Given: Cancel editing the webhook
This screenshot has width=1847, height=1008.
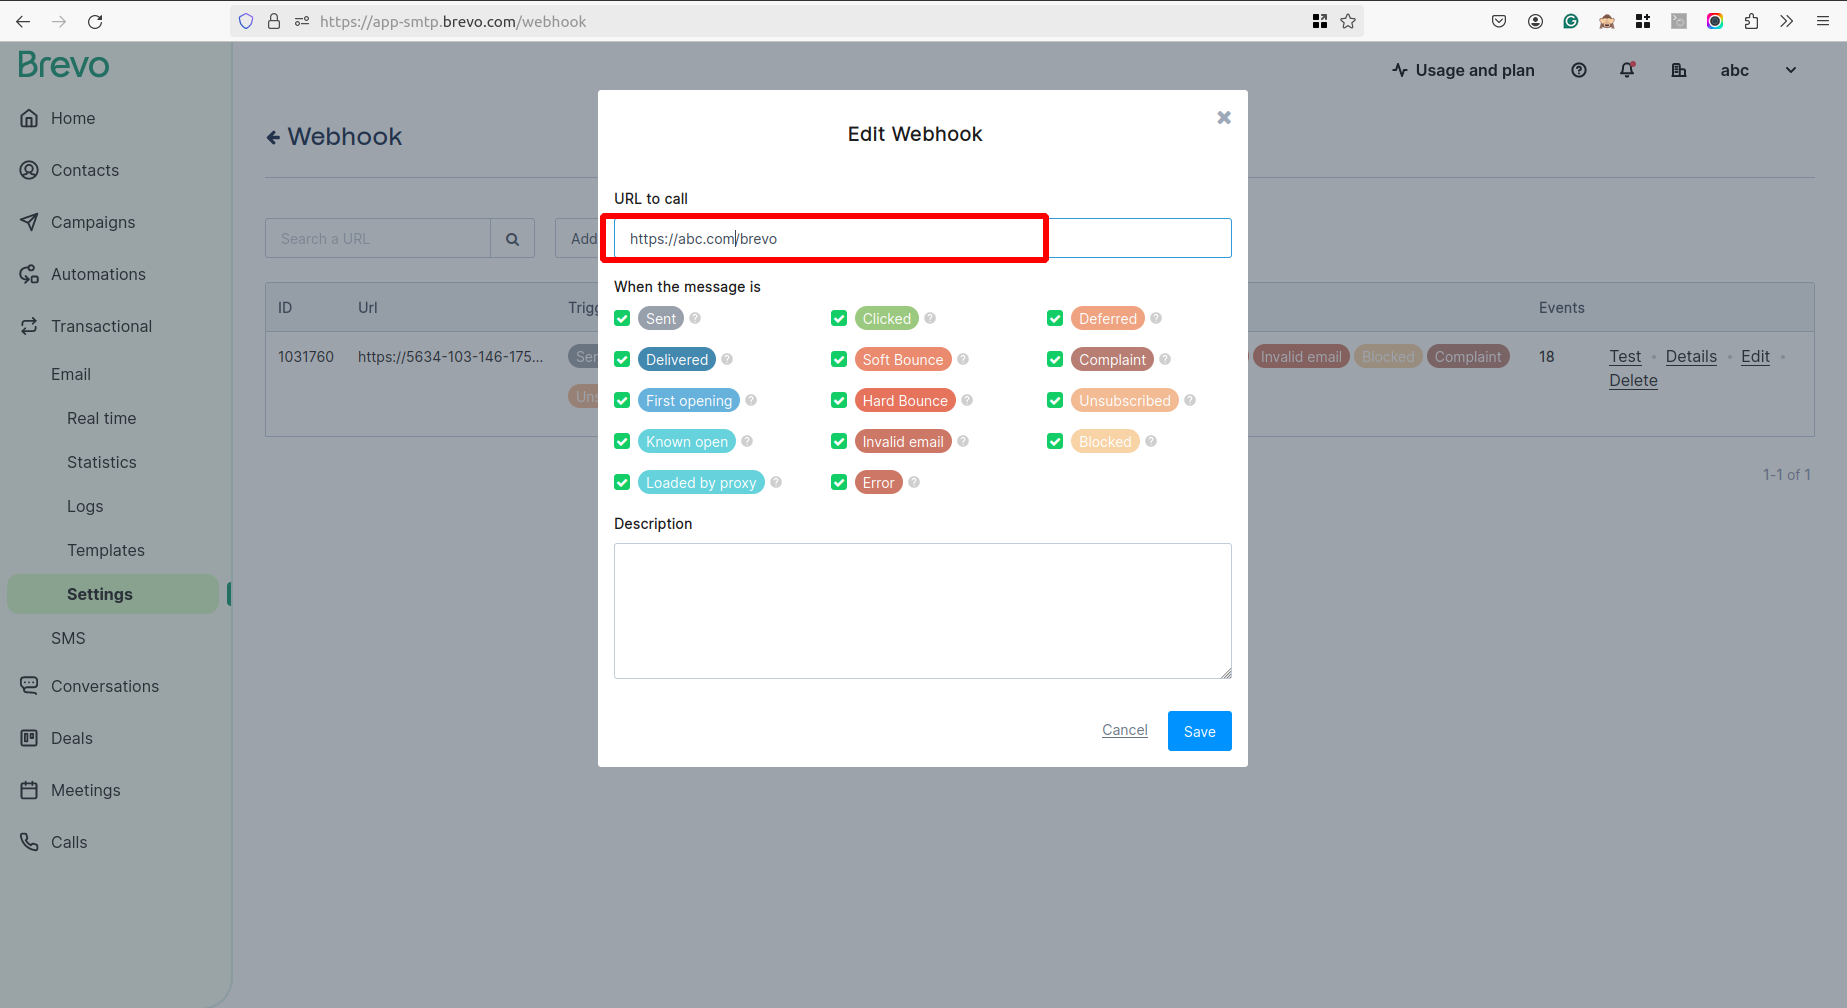Looking at the screenshot, I should point(1125,730).
